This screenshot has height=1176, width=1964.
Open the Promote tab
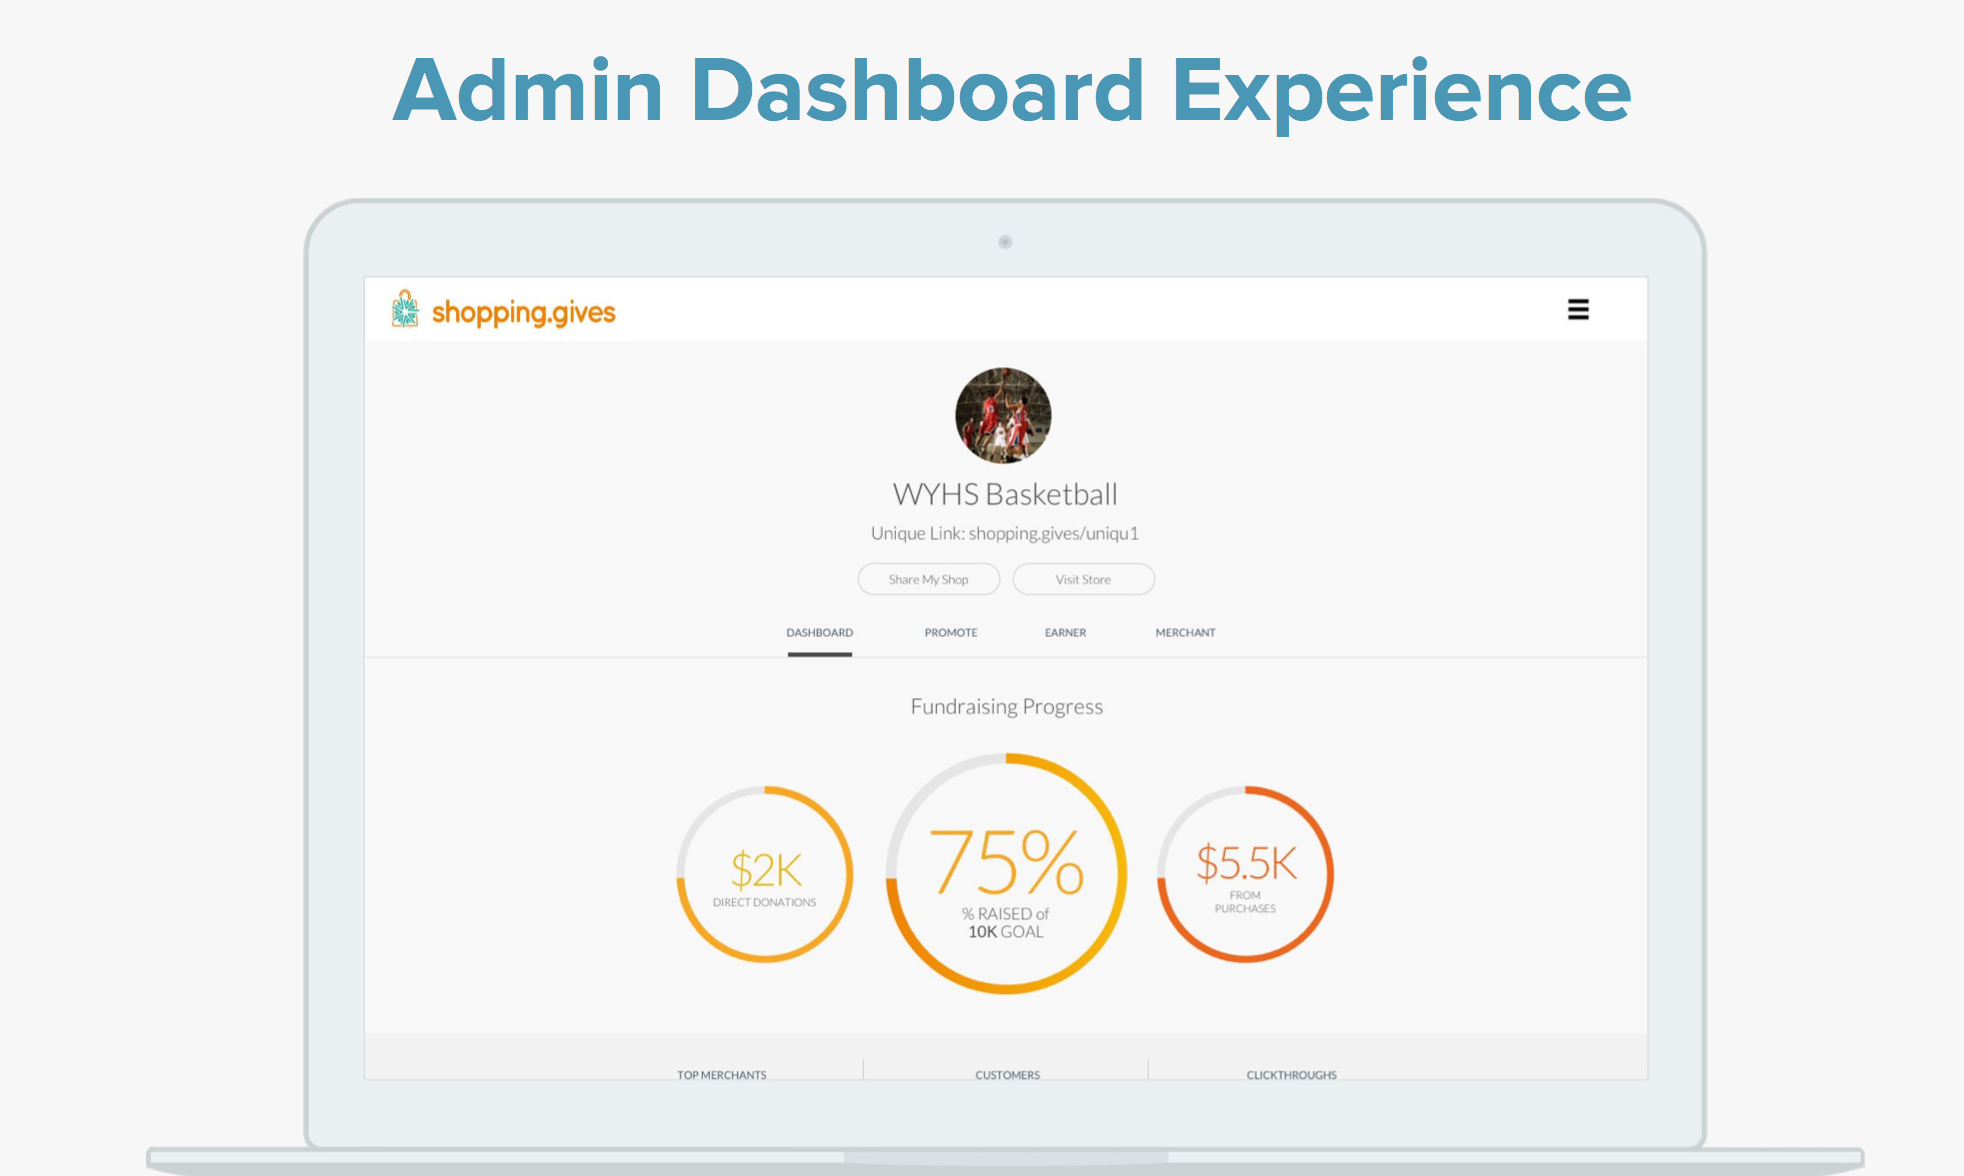pos(950,633)
